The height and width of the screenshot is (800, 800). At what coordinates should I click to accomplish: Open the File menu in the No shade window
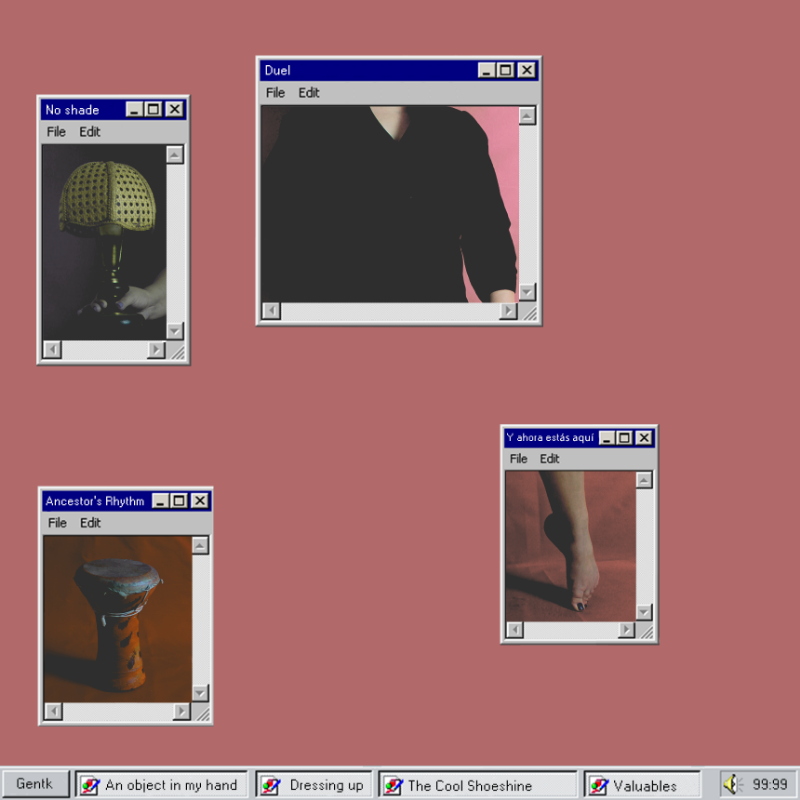[x=56, y=132]
